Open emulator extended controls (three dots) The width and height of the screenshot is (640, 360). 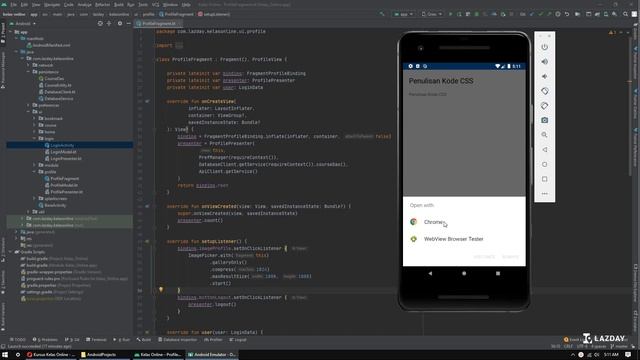544,194
